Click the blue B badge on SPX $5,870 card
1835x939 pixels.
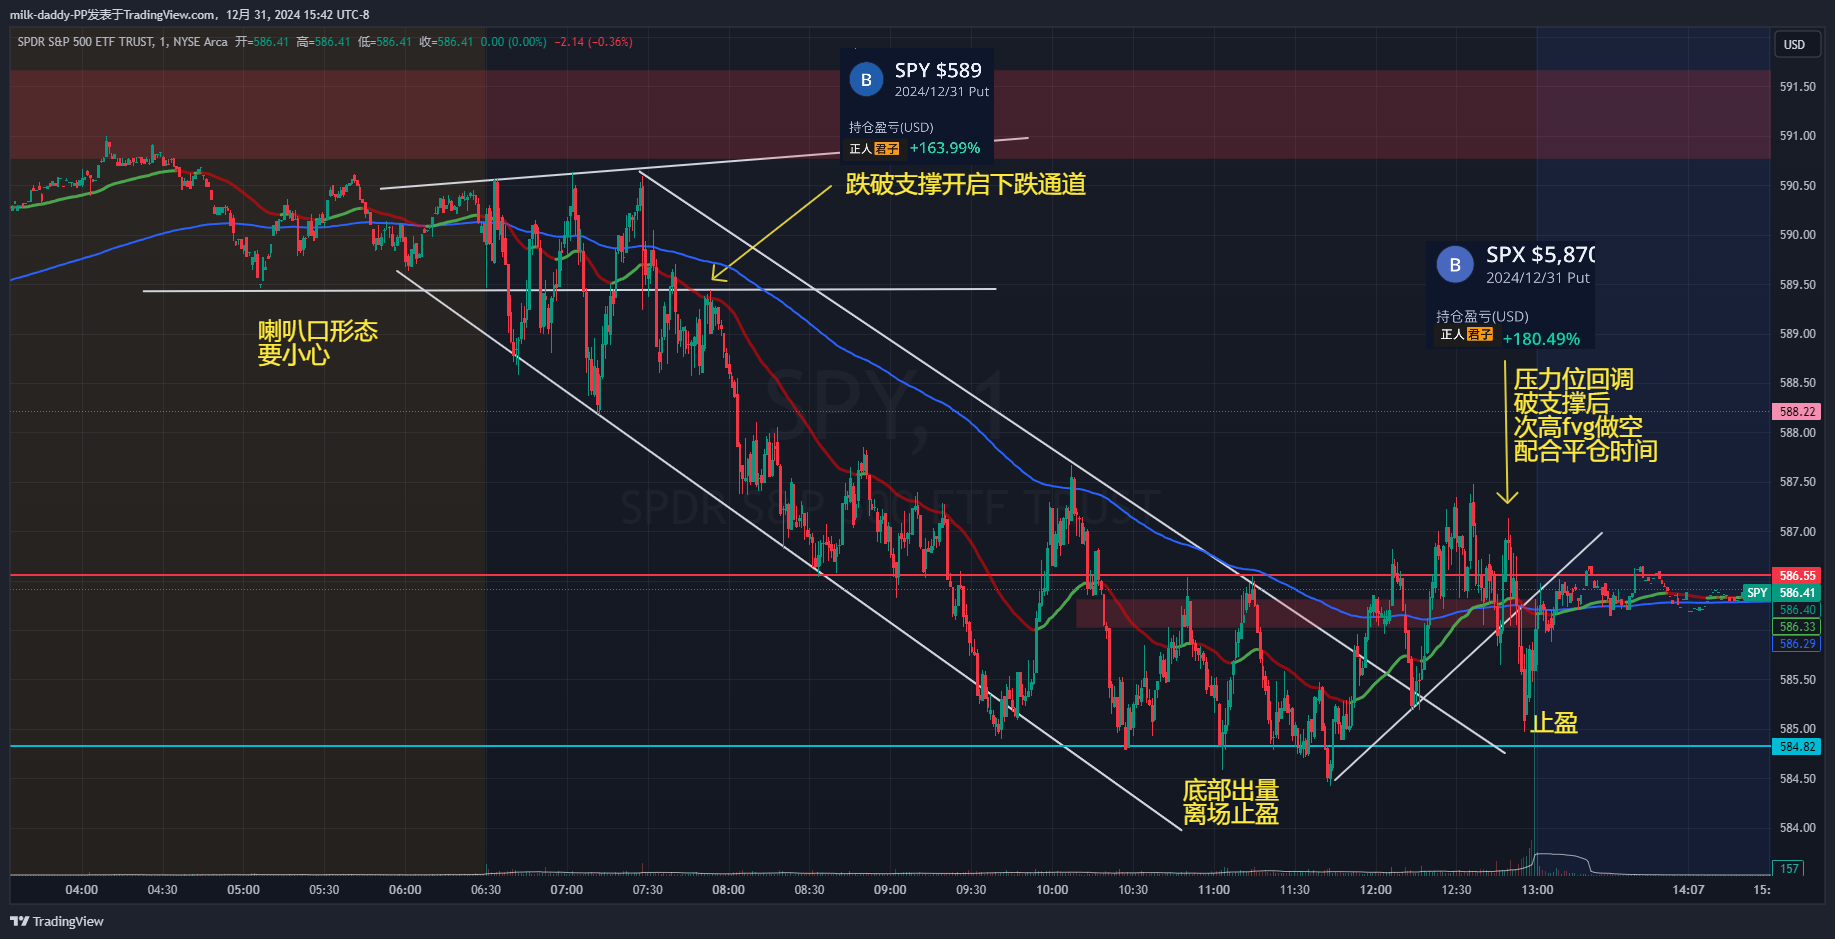[x=1454, y=264]
